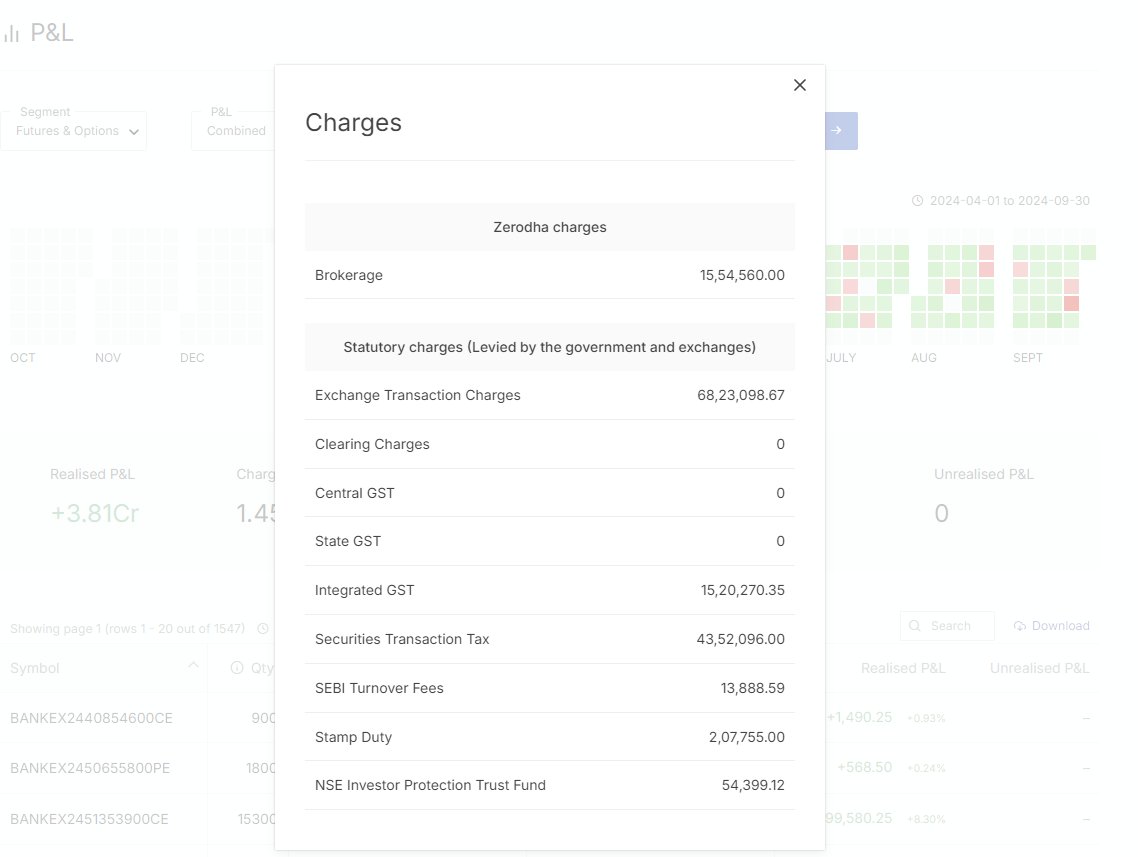Image resolution: width=1138 pixels, height=857 pixels.
Task: Click Central GST label
Action: click(355, 493)
